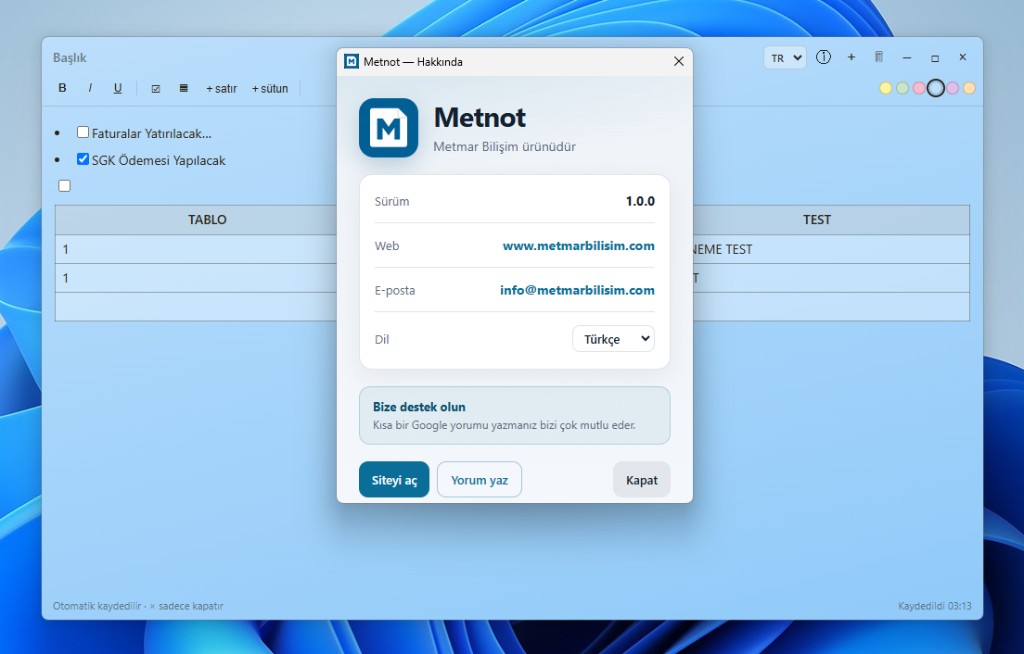Screen dimensions: 1024x654
Task: Click the Metnot icon in dialog title bar
Action: 351,61
